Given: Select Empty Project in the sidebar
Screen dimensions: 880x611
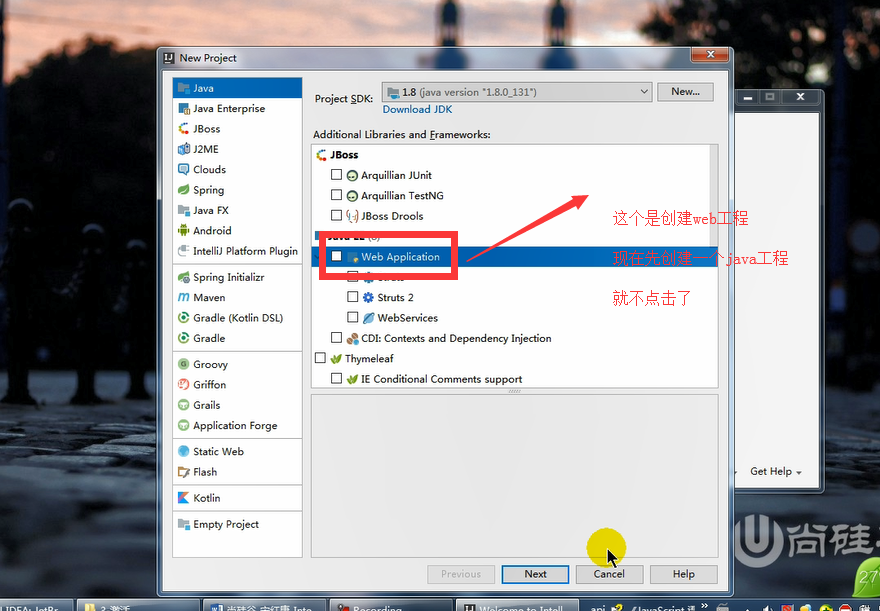Looking at the screenshot, I should pos(237,524).
